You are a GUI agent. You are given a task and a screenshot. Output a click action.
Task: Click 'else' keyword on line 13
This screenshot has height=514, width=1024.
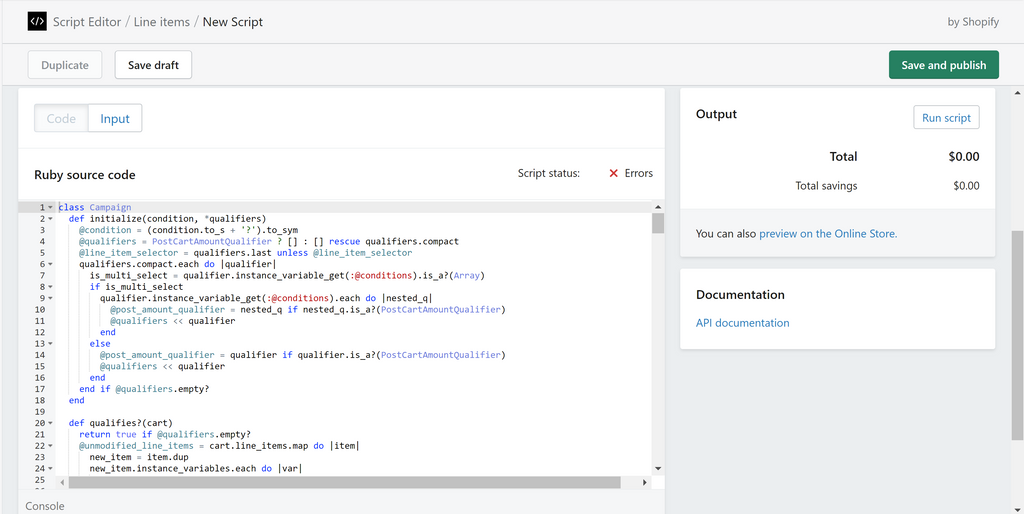pyautogui.click(x=100, y=344)
